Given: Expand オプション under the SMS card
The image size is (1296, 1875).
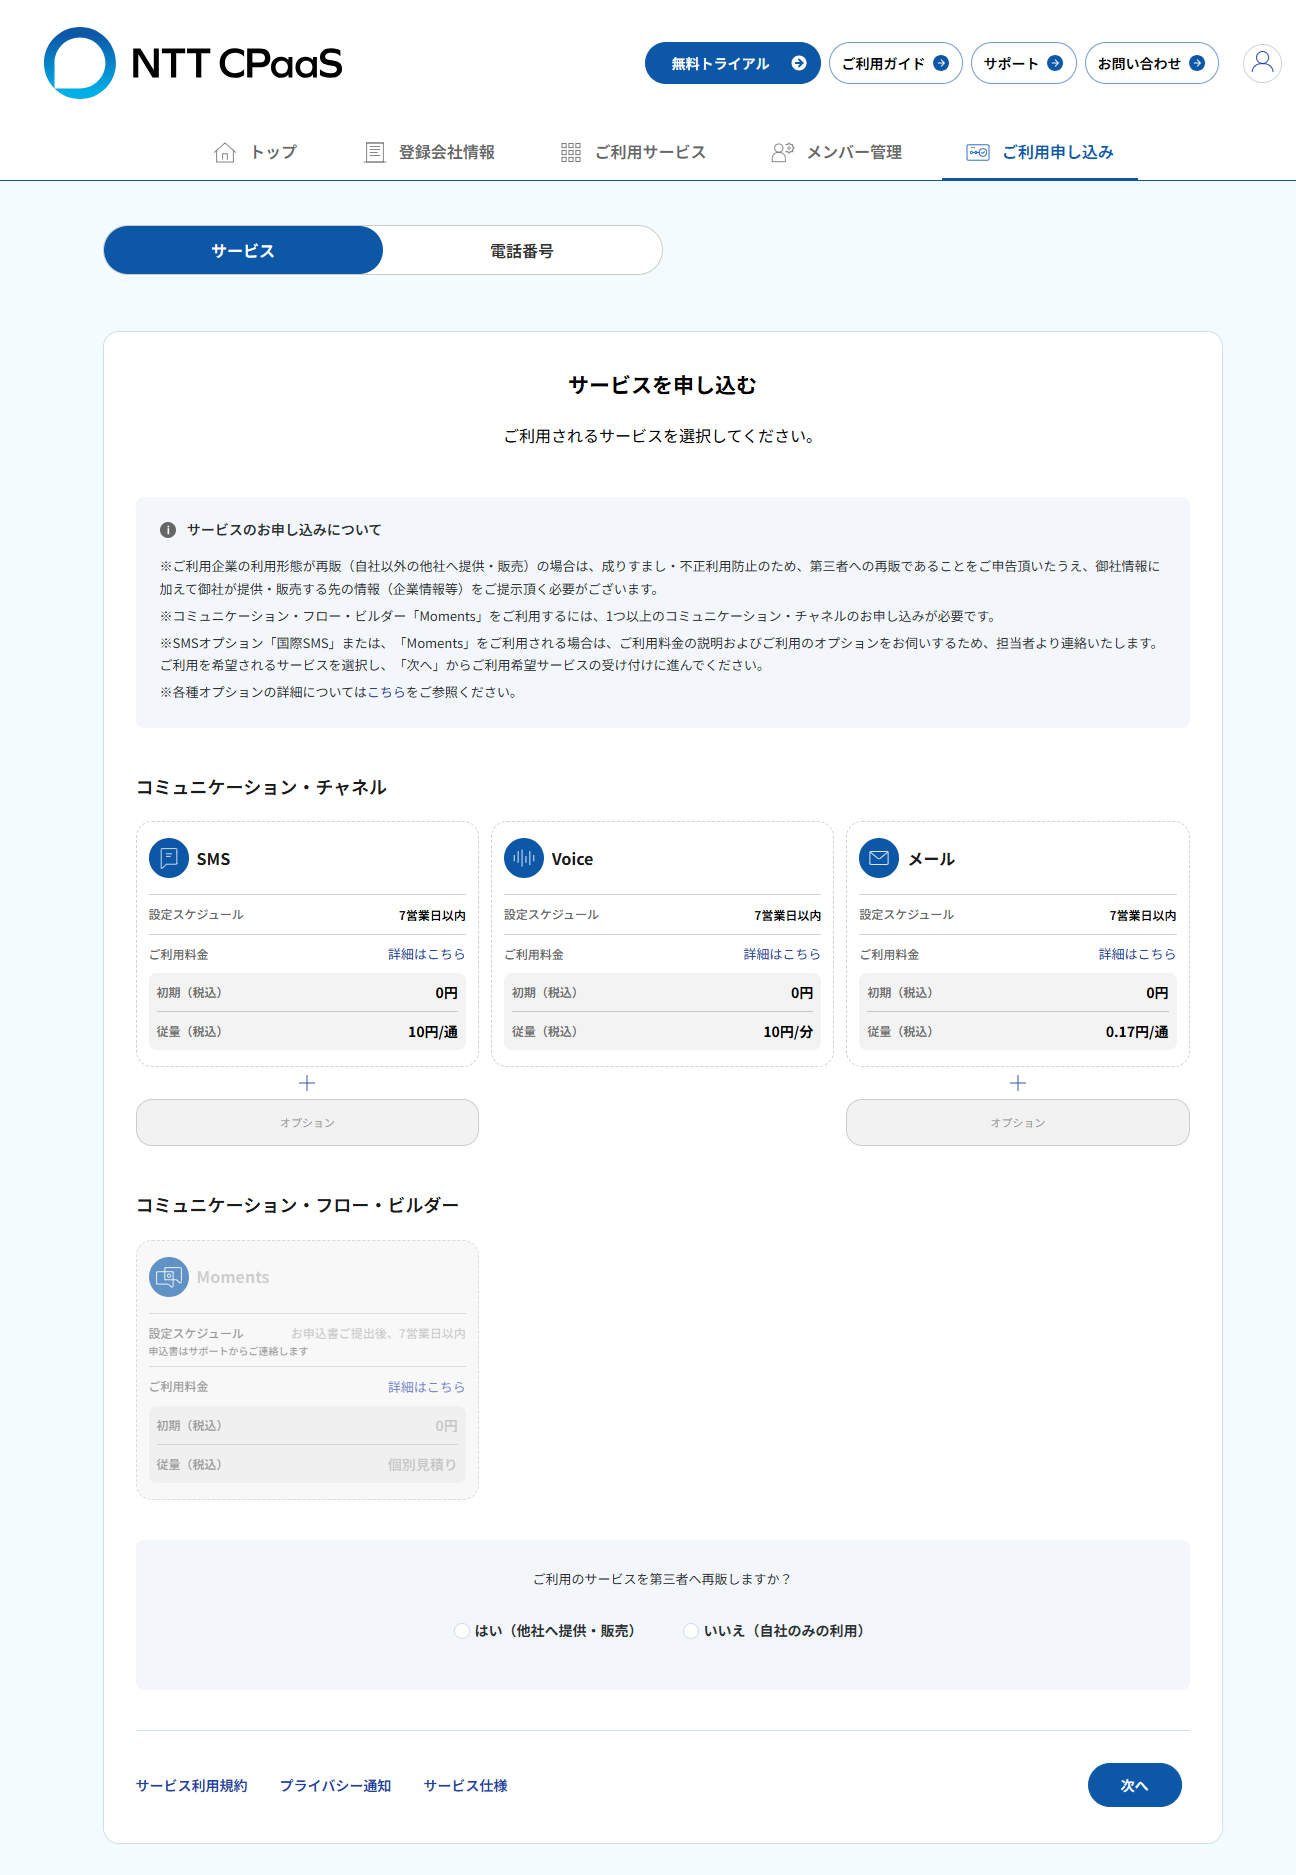Looking at the screenshot, I should pos(307,1123).
